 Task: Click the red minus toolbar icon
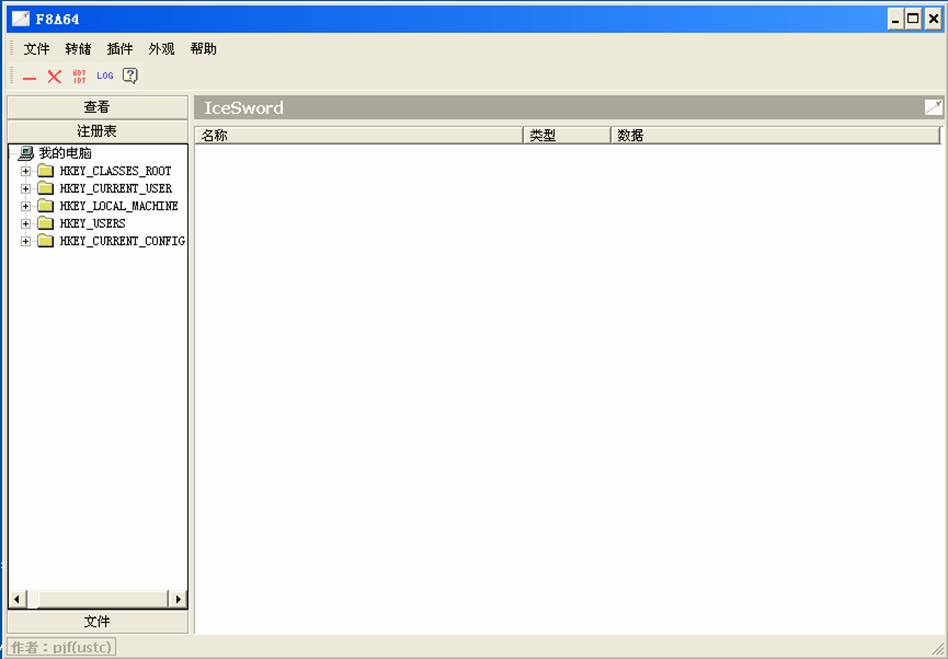pyautogui.click(x=29, y=78)
